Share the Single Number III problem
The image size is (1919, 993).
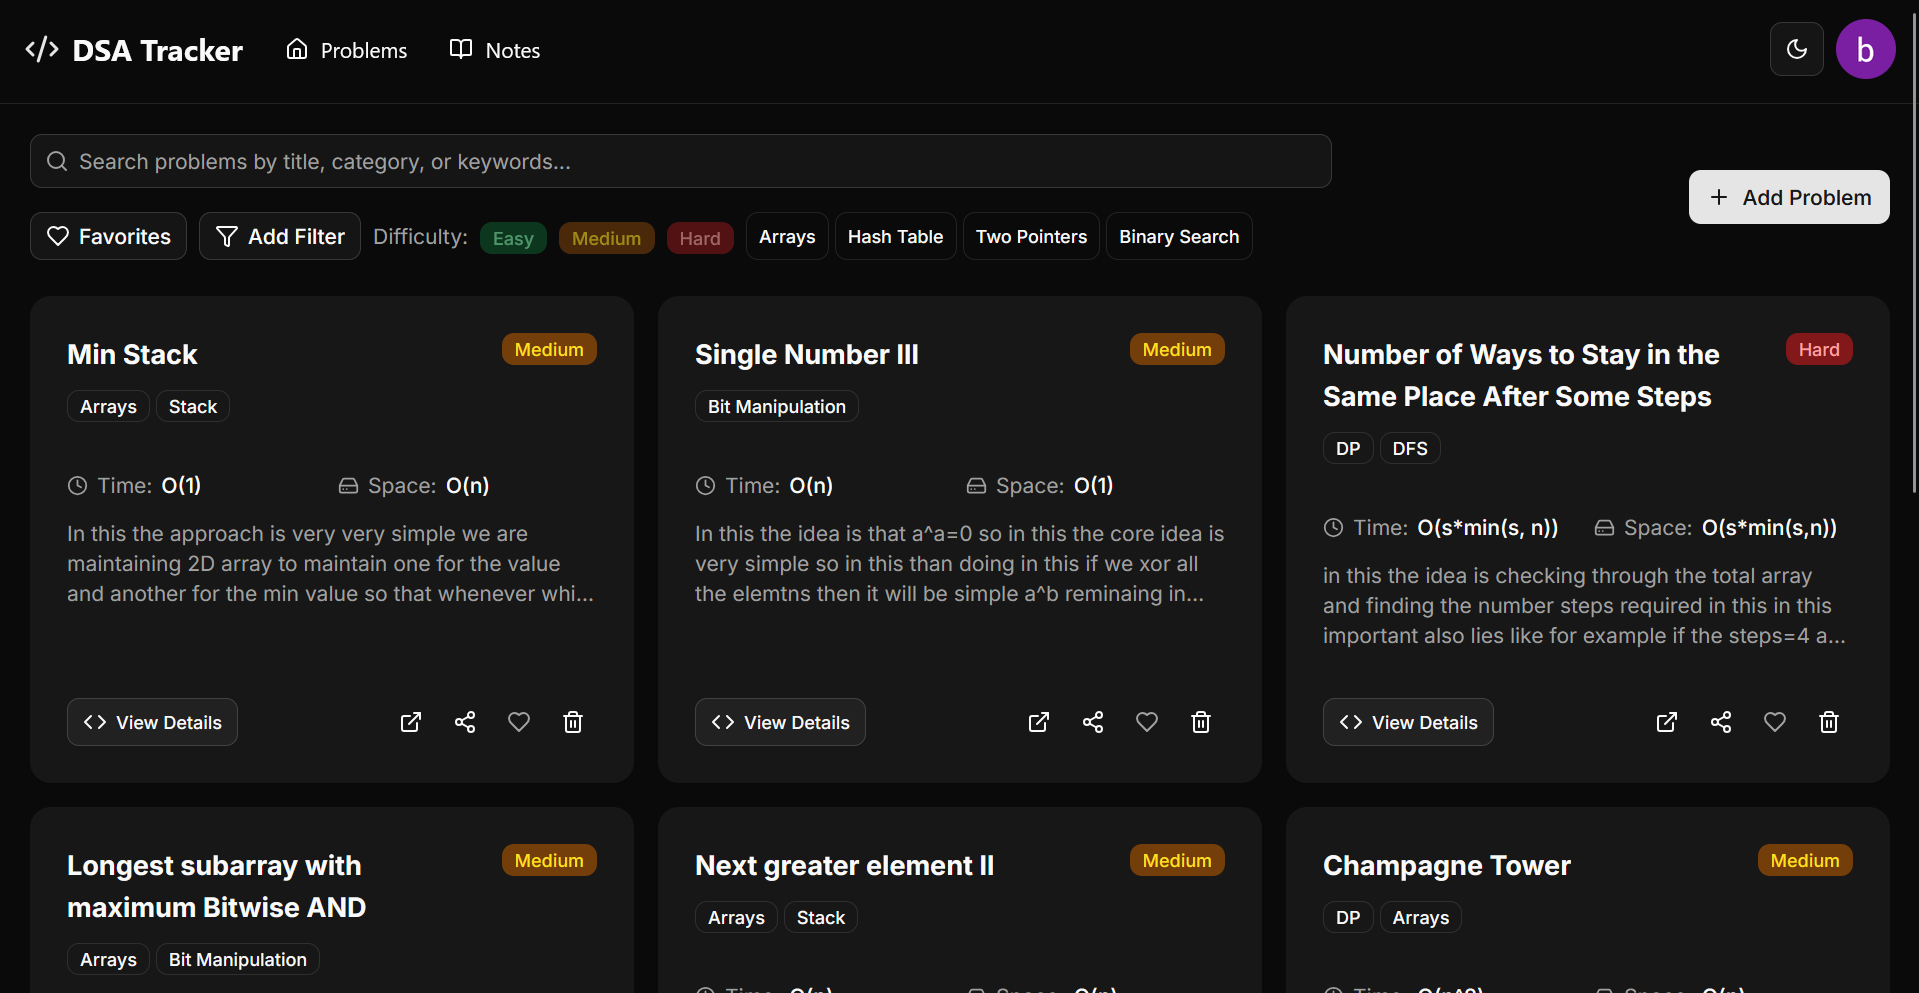[x=1093, y=722]
